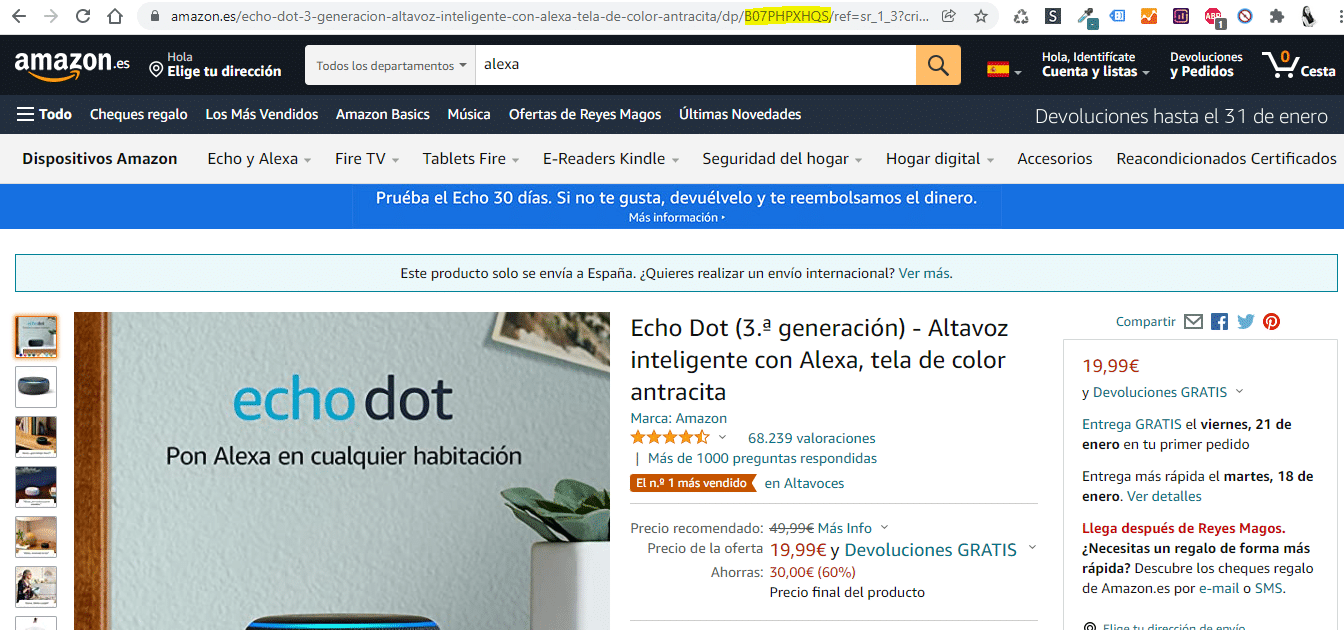Open the Todos los departamentos dropdown
Image resolution: width=1344 pixels, height=630 pixels.
point(389,64)
